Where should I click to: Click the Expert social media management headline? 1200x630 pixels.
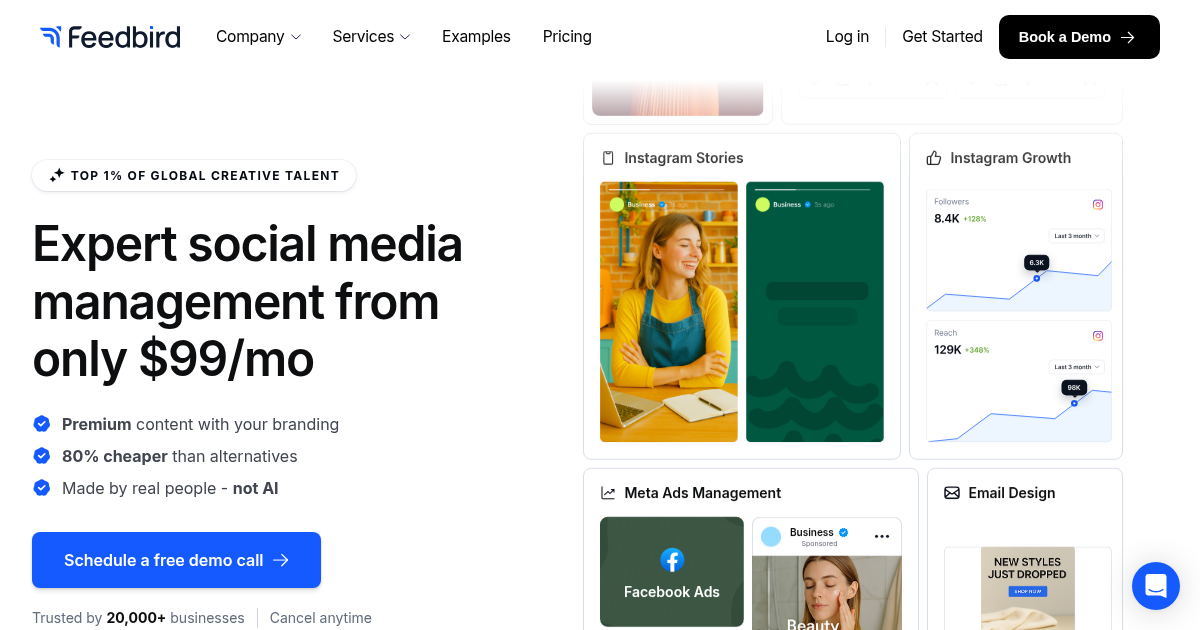(x=248, y=301)
